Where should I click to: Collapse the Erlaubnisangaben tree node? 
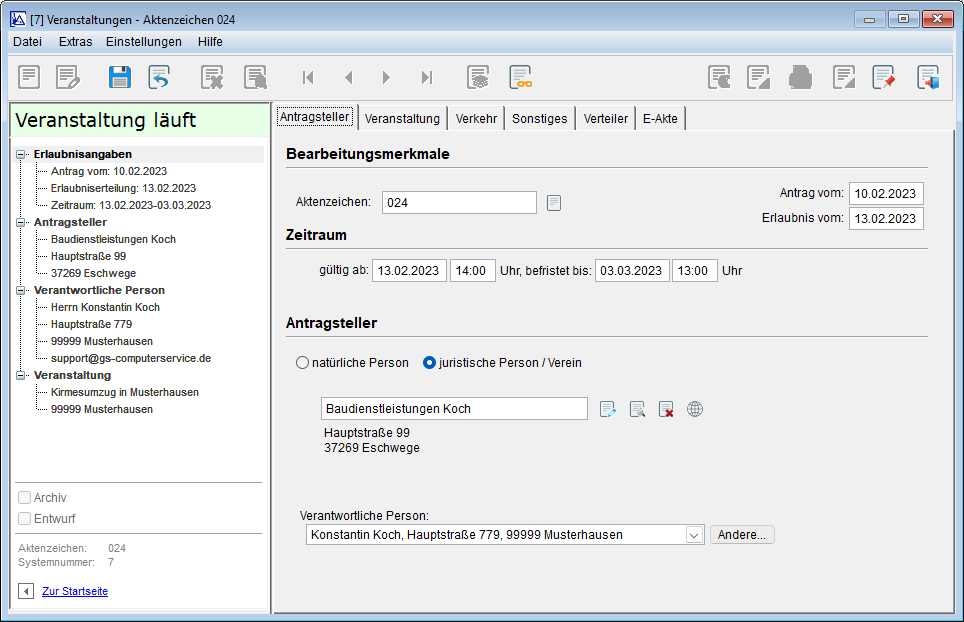(21, 155)
